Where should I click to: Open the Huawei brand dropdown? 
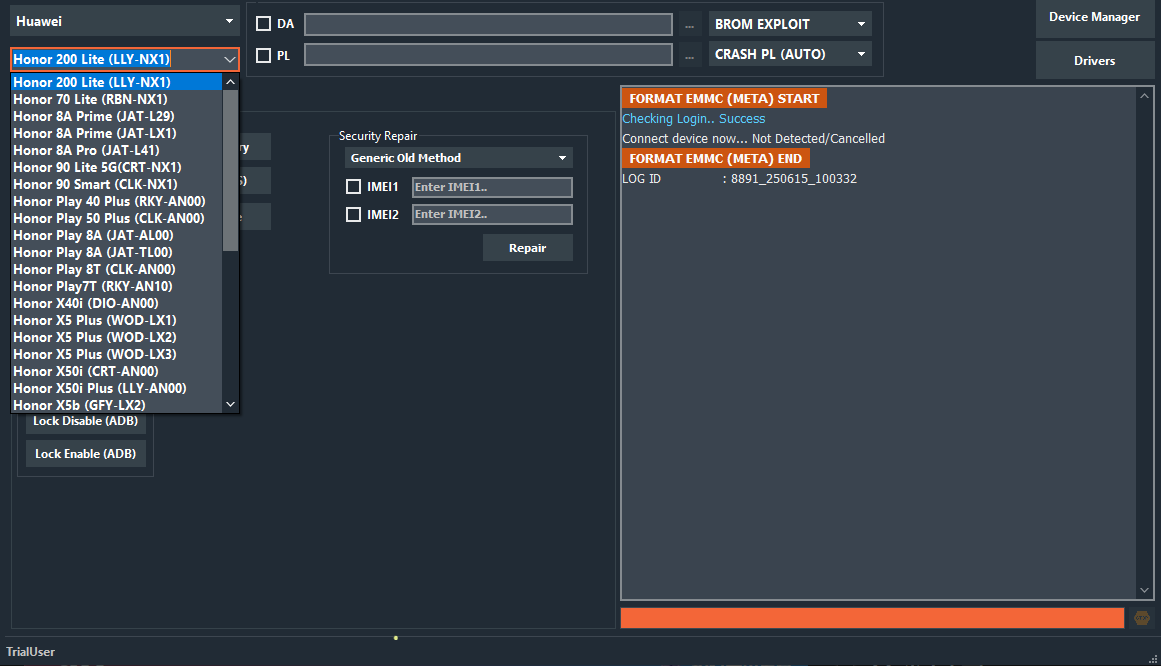[125, 21]
